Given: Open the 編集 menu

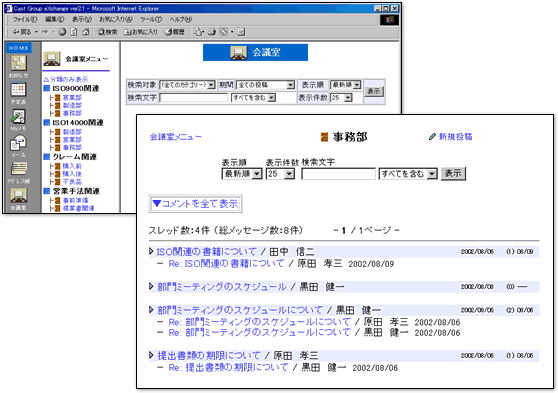Looking at the screenshot, I should [x=54, y=19].
